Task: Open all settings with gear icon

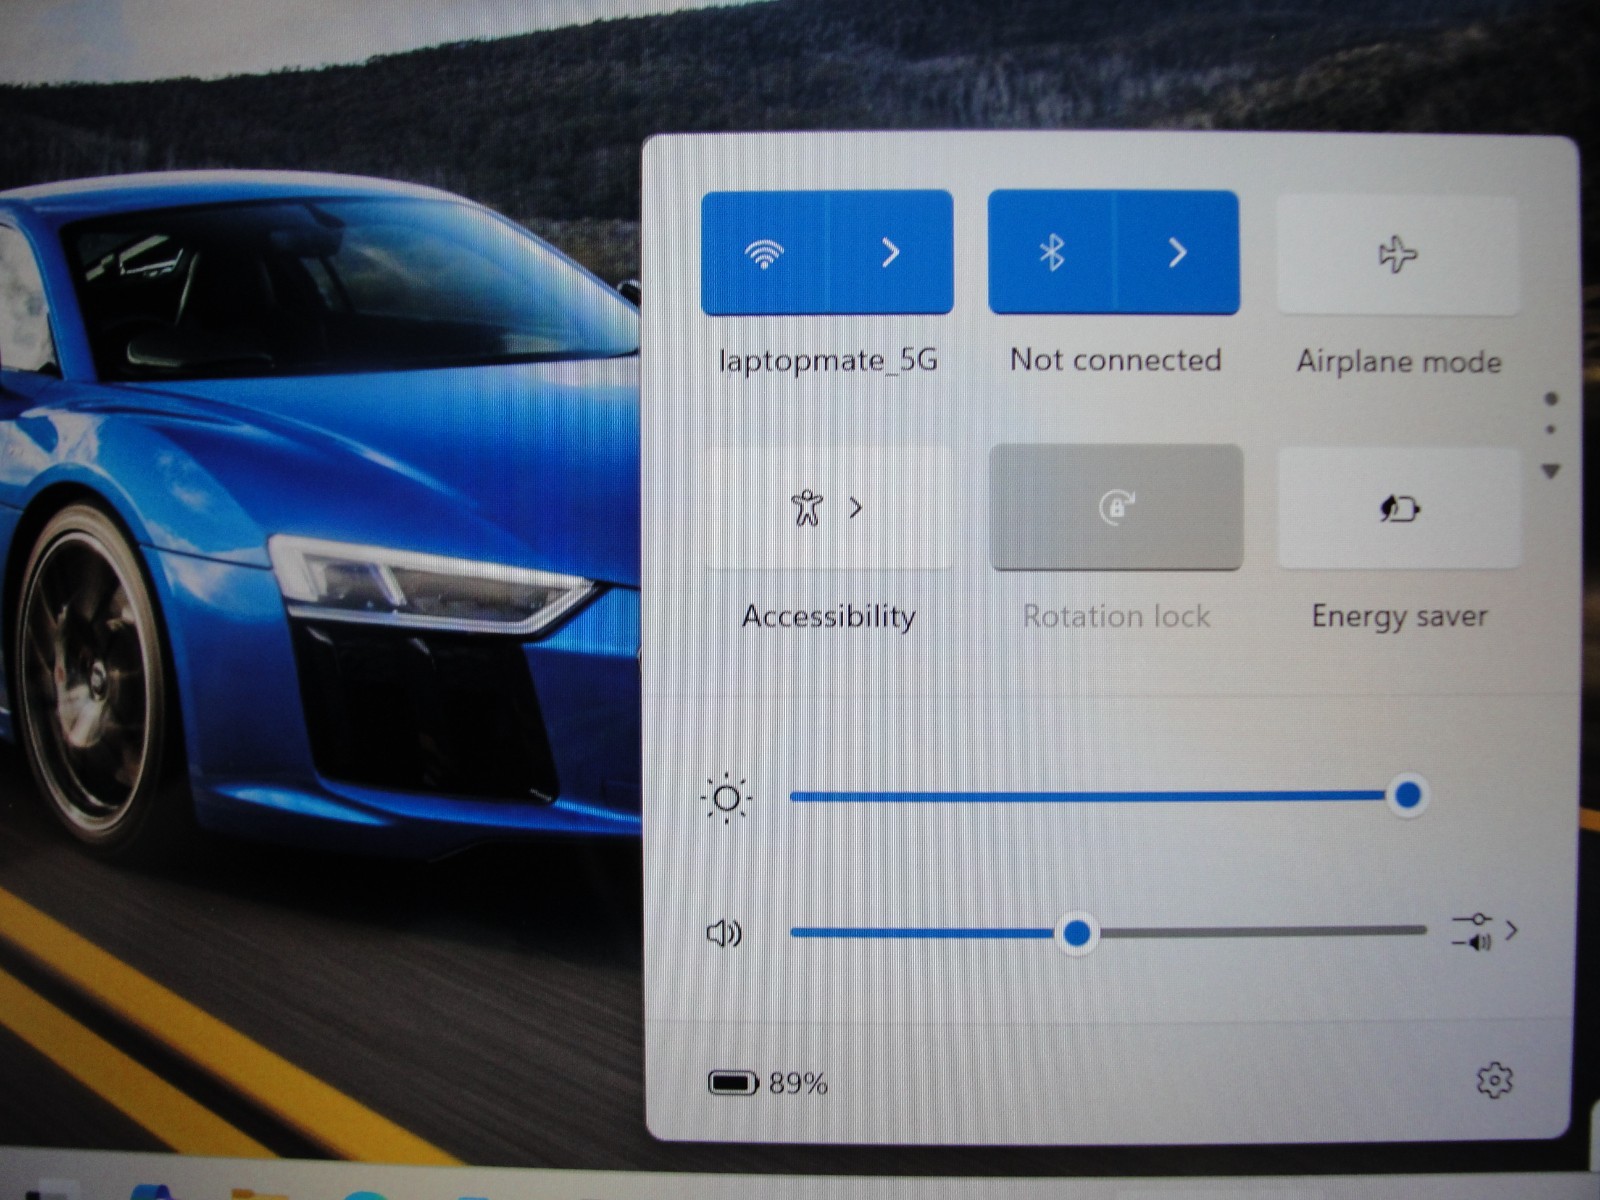Action: point(1494,1081)
